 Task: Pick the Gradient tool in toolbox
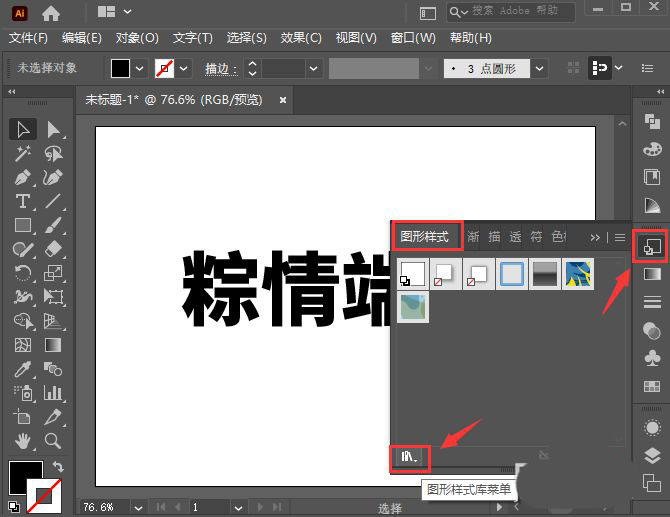[53, 345]
